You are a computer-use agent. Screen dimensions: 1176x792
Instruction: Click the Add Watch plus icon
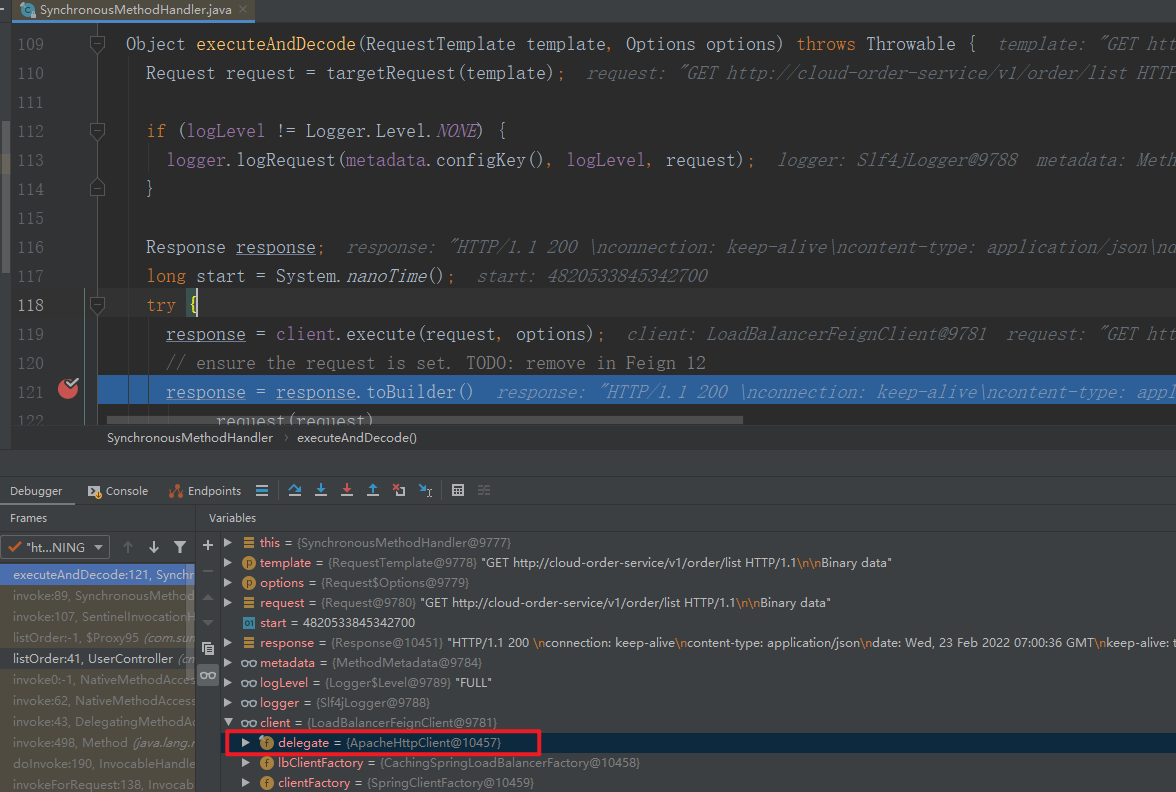[208, 545]
